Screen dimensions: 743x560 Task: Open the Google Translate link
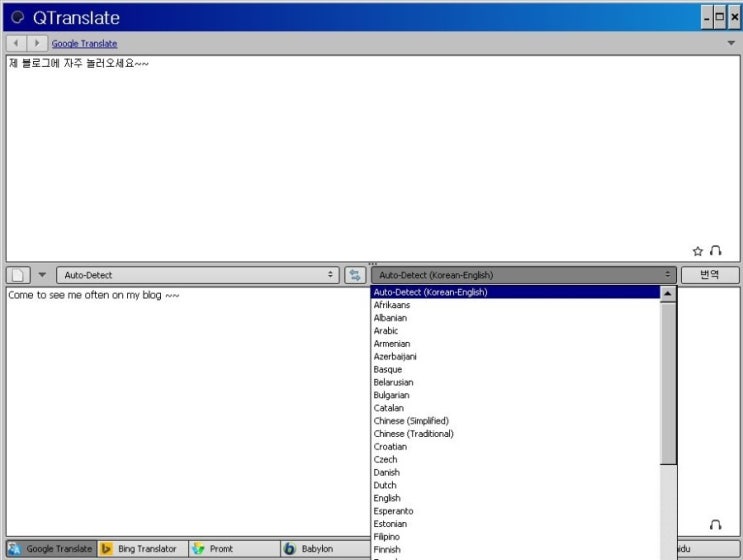tap(84, 44)
